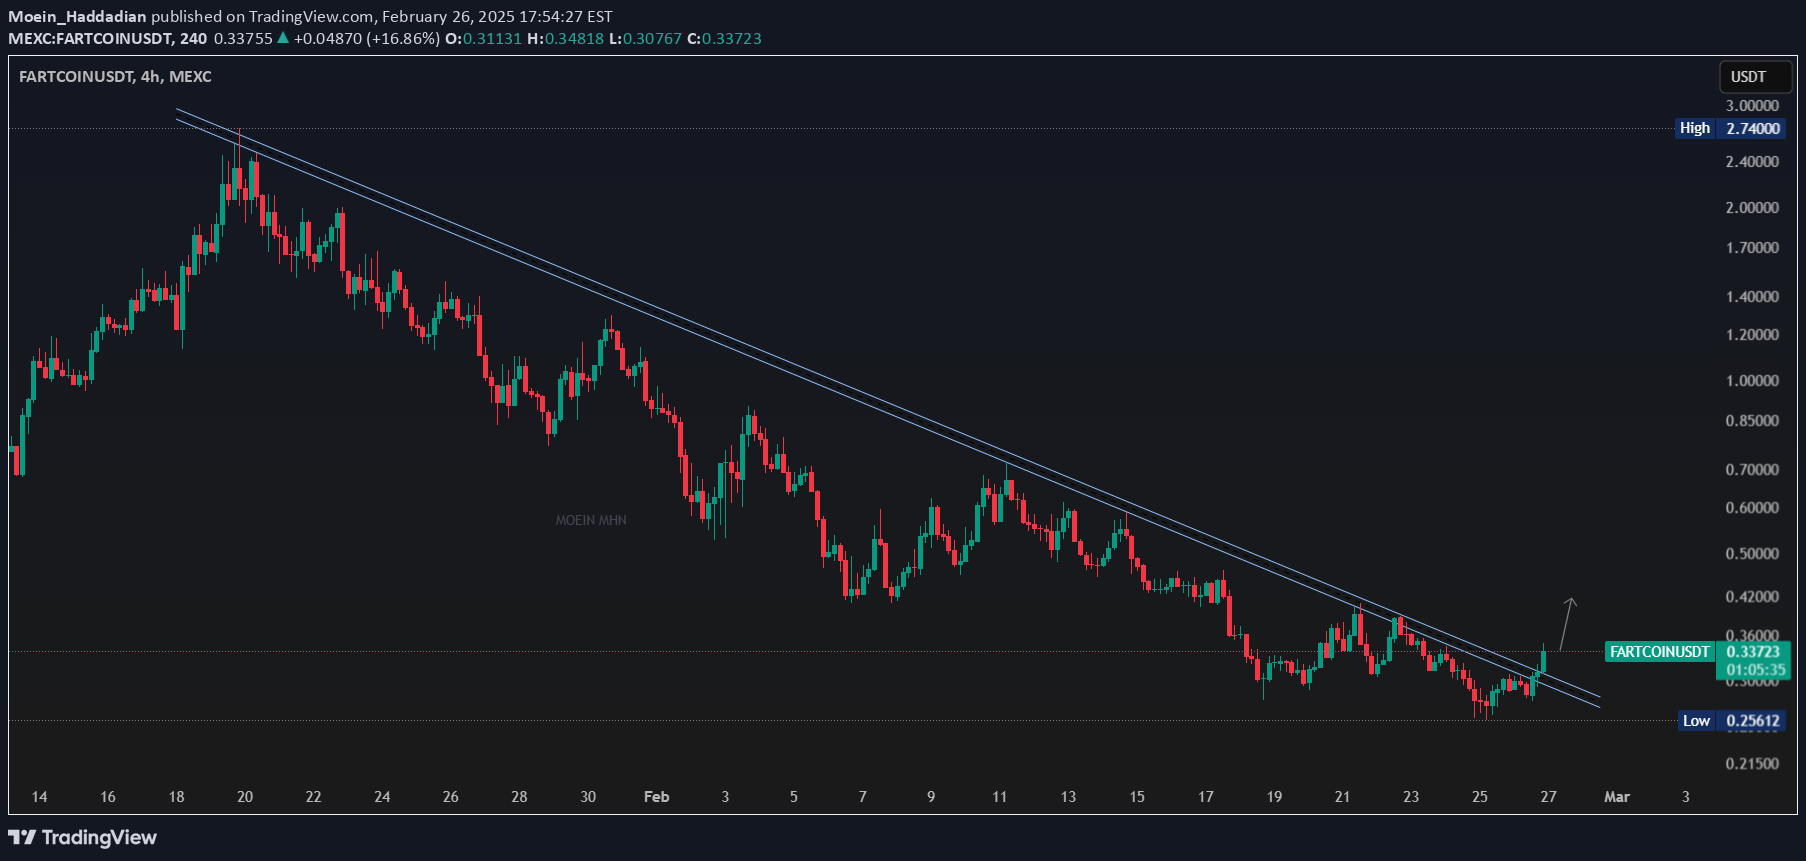This screenshot has width=1806, height=861.
Task: Click the green up-triangle change indicator
Action: click(x=283, y=38)
